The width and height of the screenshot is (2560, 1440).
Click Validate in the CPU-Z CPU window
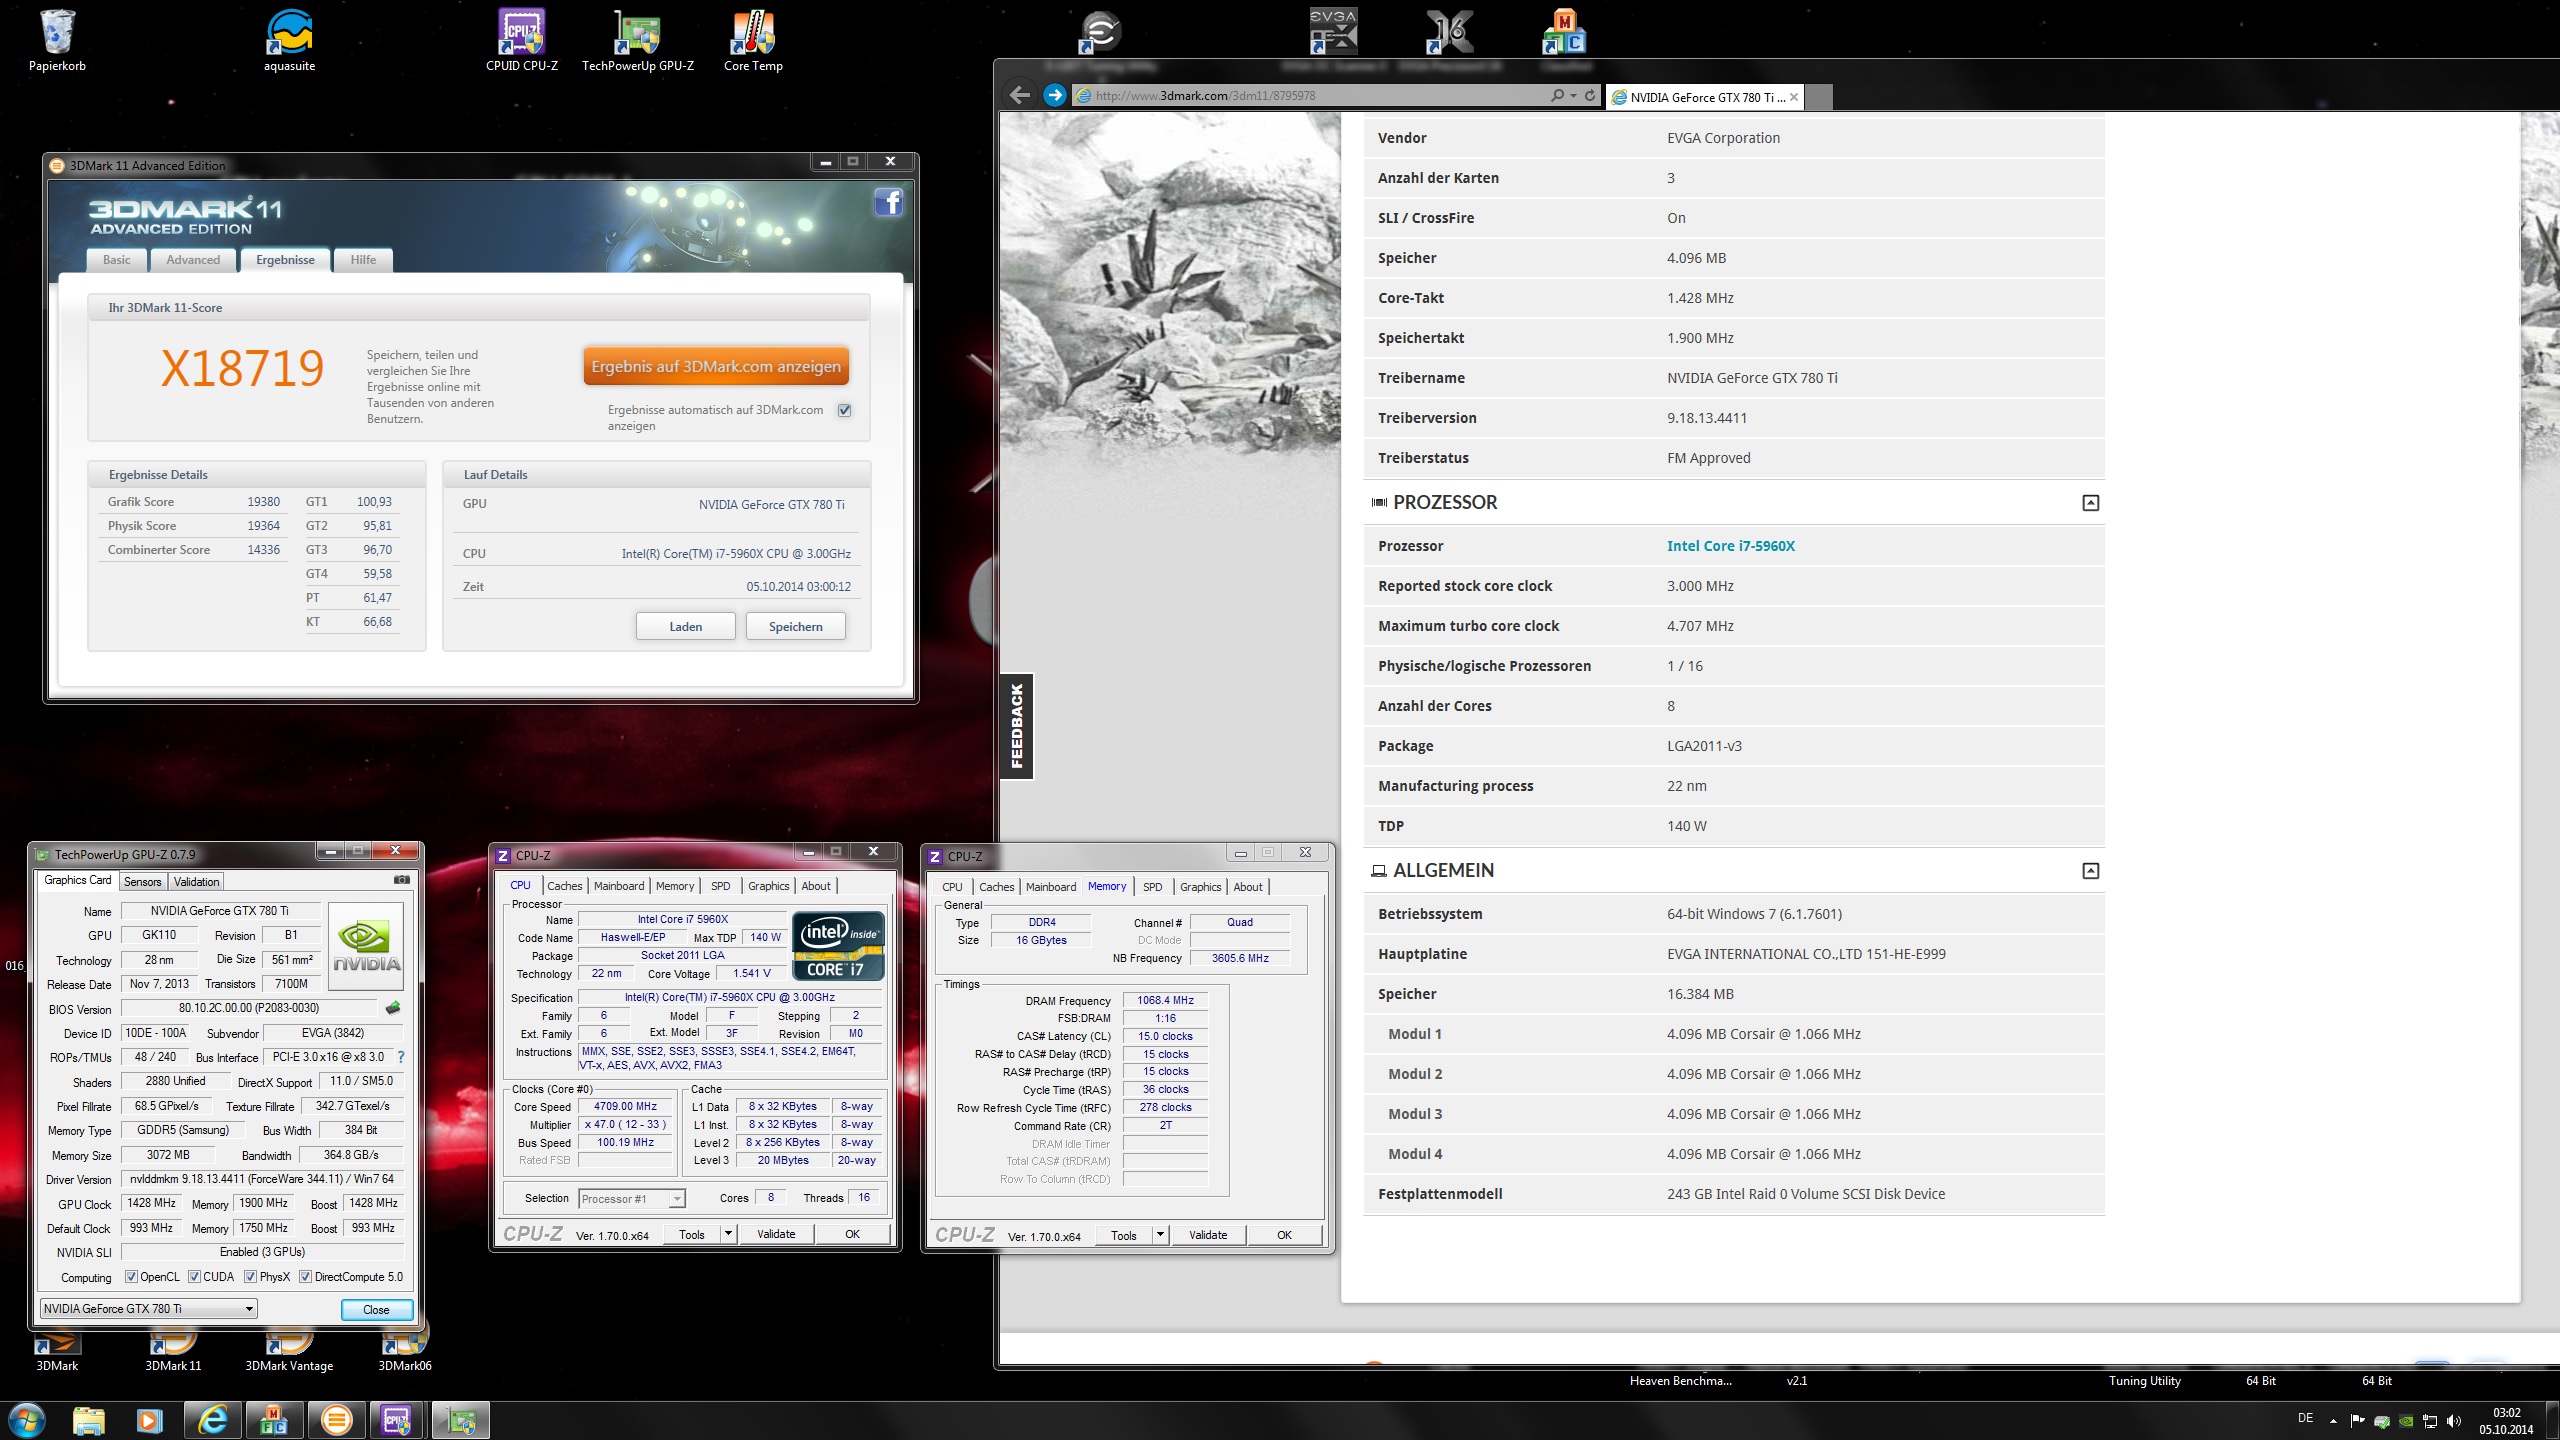pos(776,1234)
